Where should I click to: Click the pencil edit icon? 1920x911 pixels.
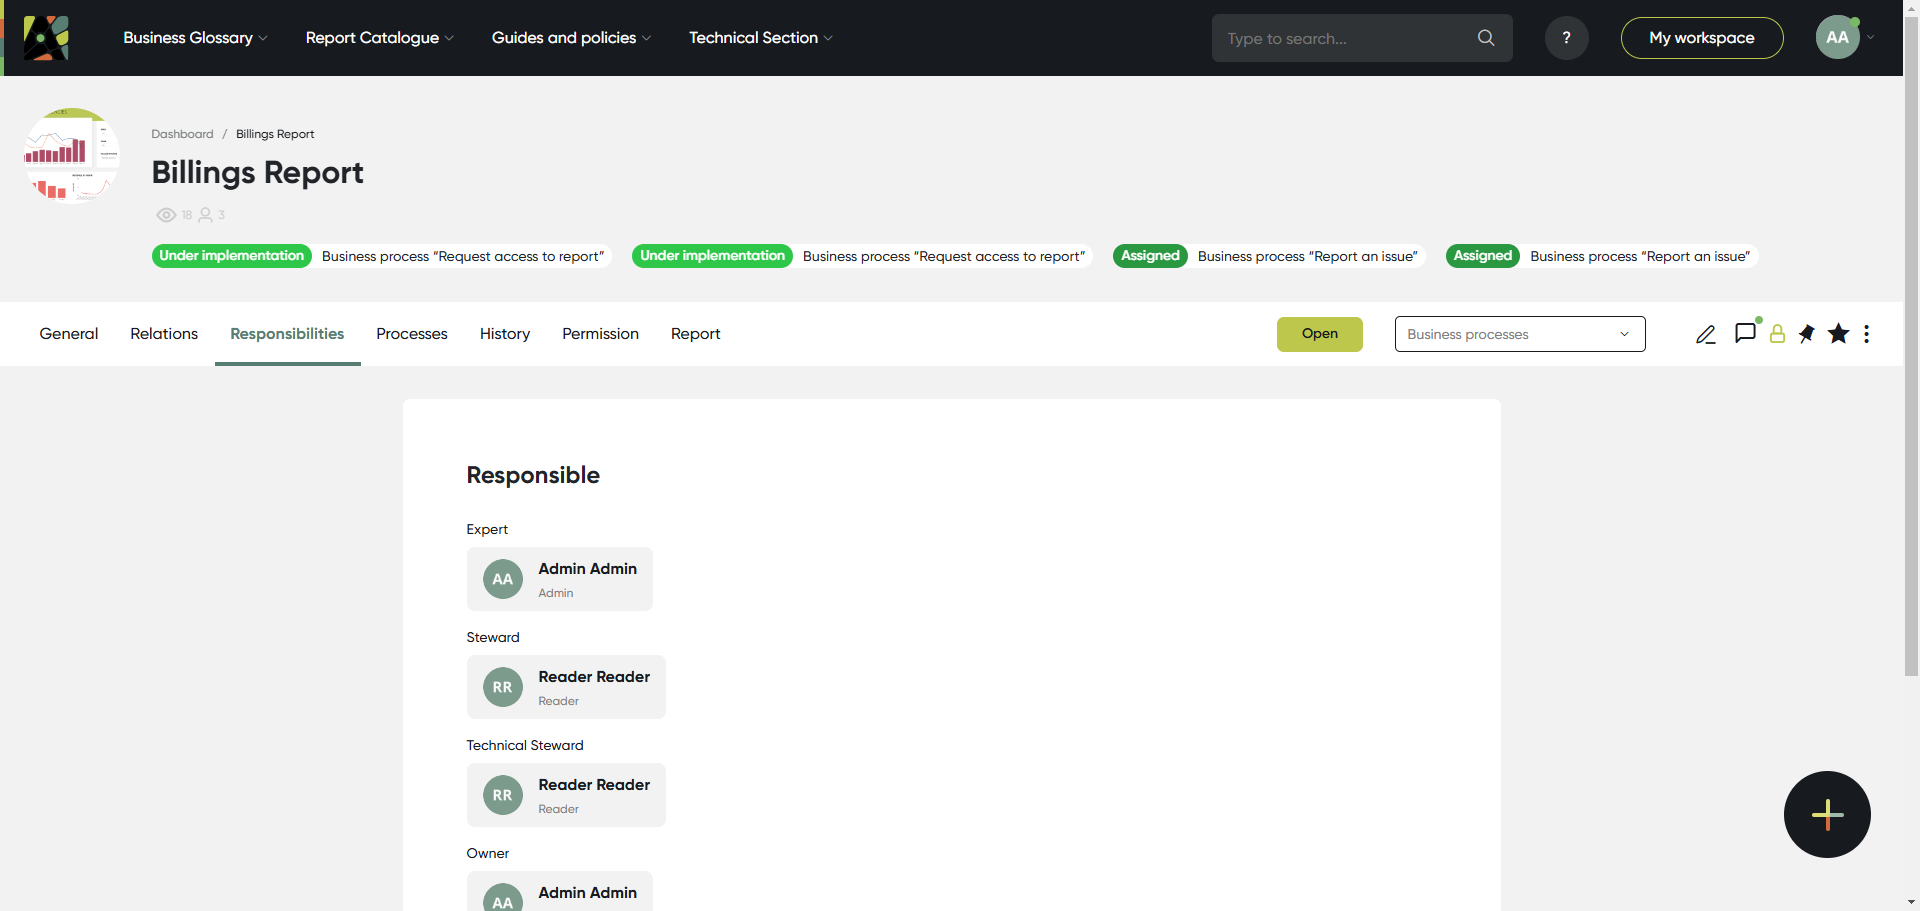click(1705, 335)
